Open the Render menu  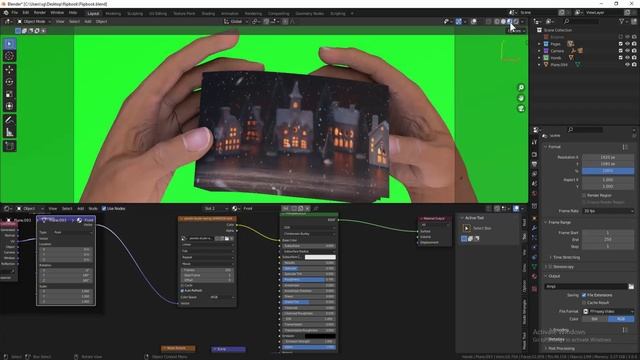(x=40, y=13)
